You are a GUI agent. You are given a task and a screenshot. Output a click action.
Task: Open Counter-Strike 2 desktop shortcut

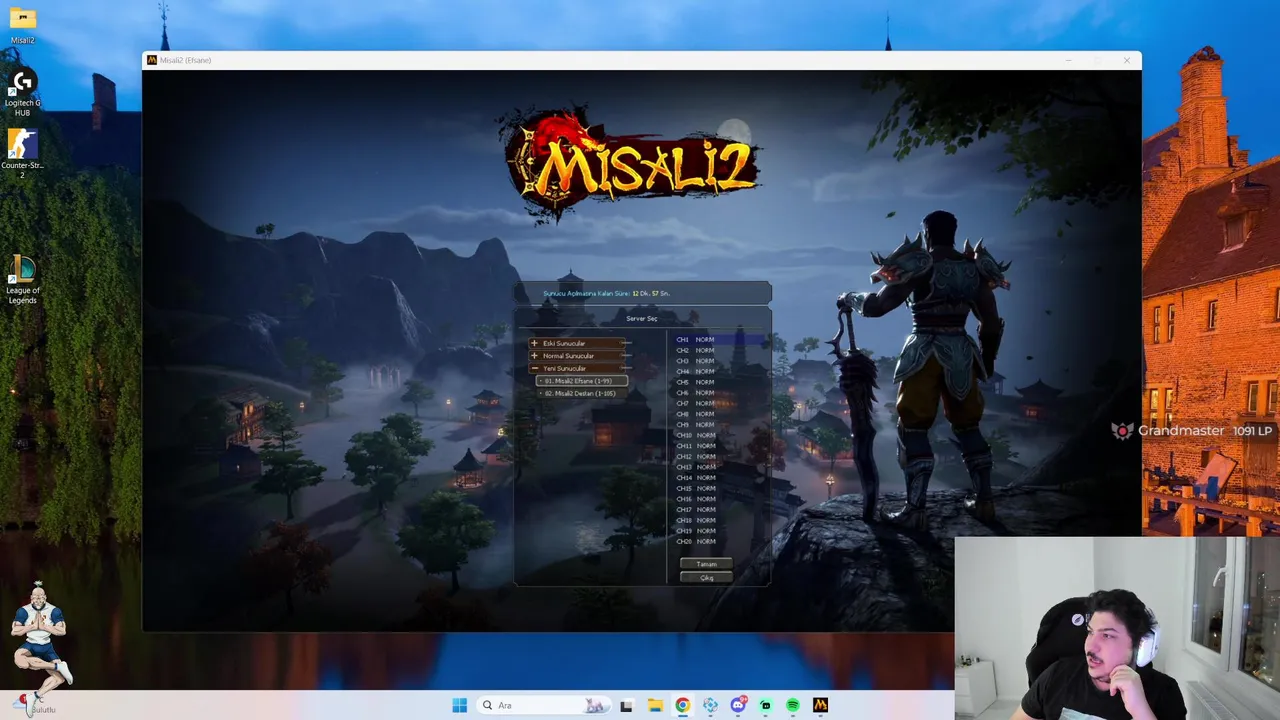(x=22, y=154)
